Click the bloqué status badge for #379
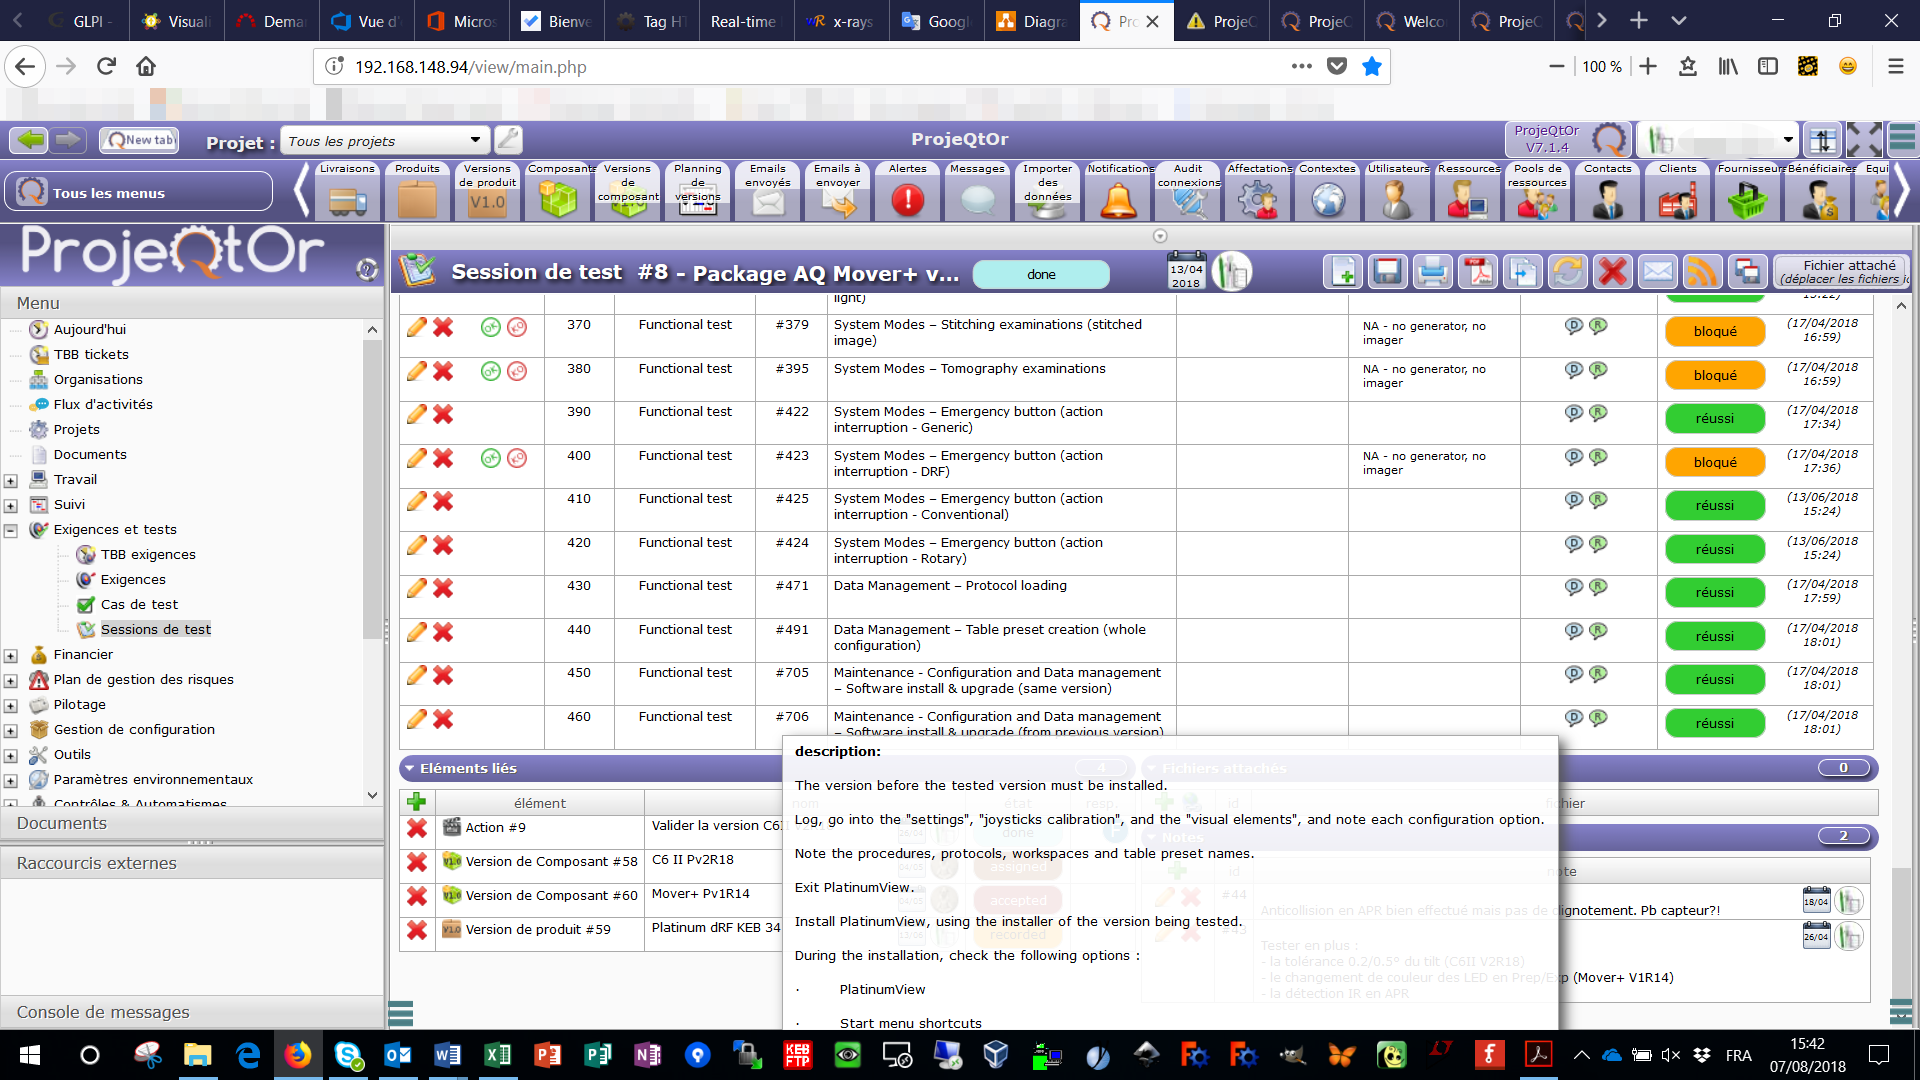 [1714, 331]
